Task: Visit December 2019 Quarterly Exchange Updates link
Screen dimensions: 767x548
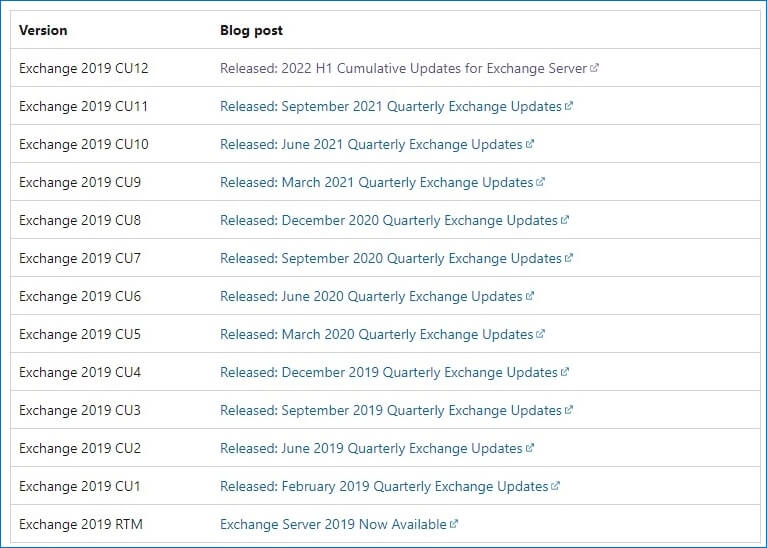Action: click(x=388, y=372)
